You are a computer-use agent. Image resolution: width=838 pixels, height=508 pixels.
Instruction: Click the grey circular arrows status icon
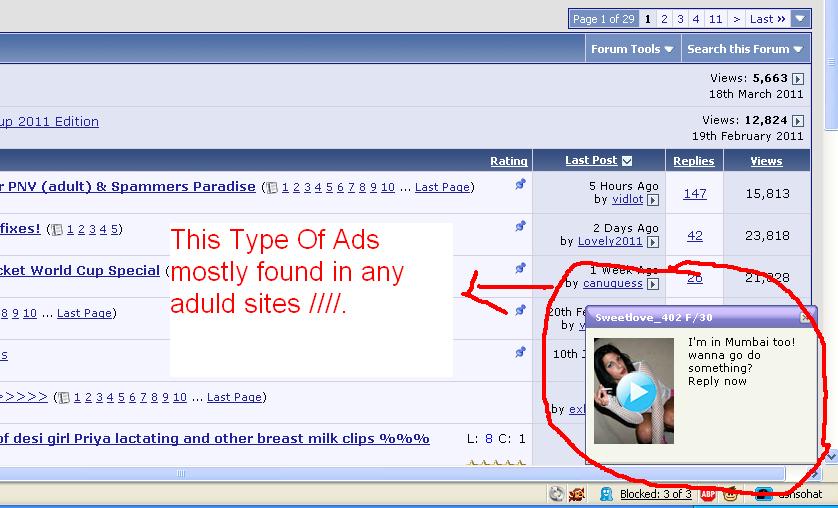coord(556,494)
